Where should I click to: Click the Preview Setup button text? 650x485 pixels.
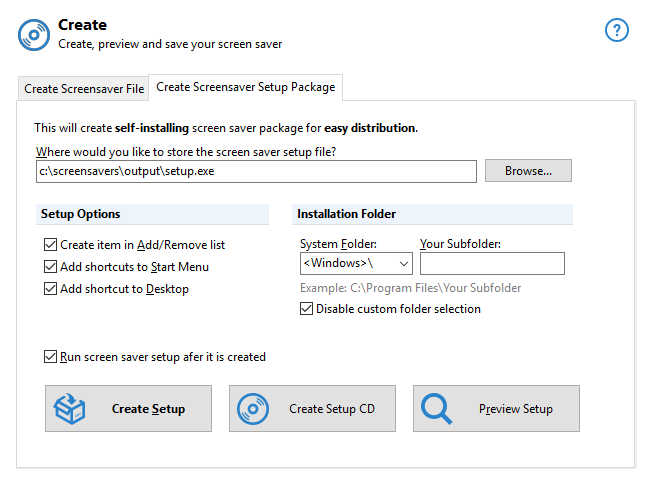(x=515, y=409)
